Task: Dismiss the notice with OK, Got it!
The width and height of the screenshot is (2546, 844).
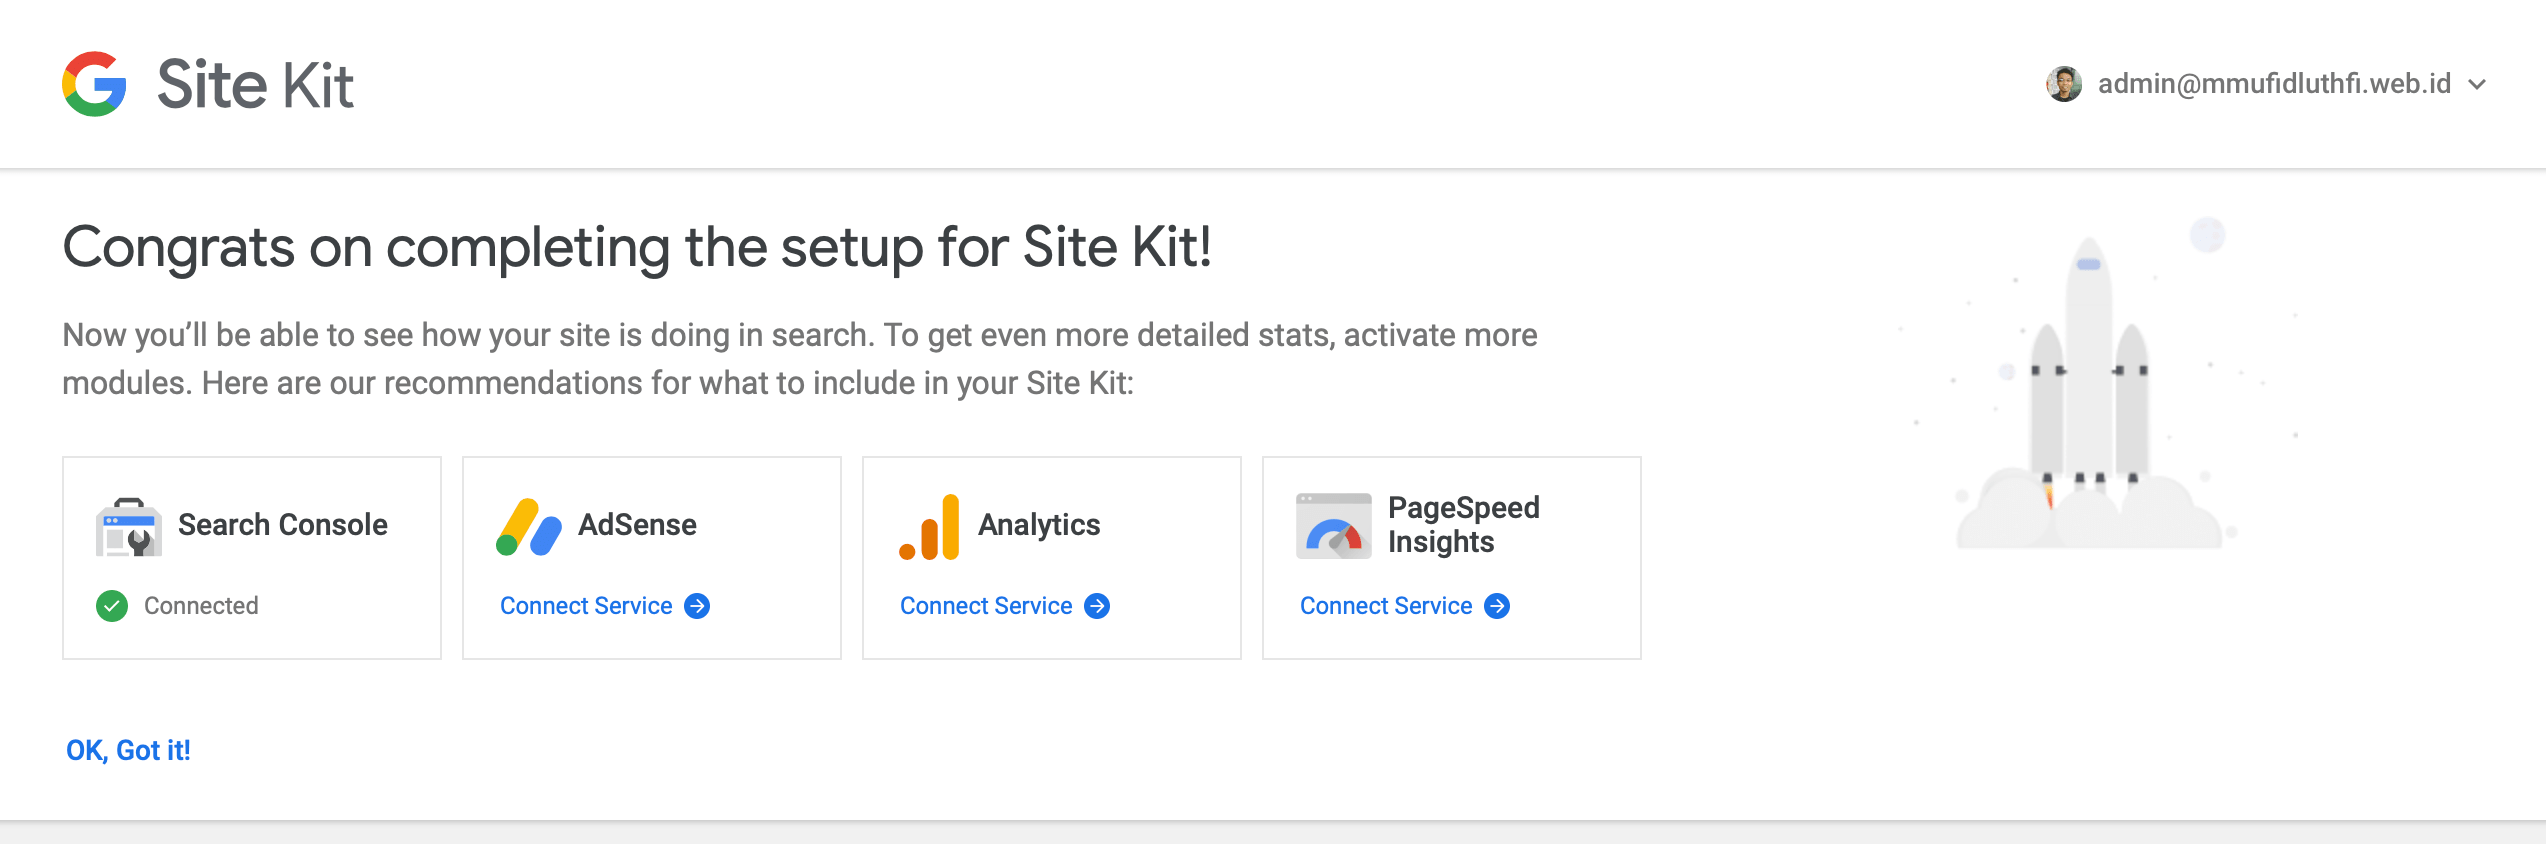Action: (x=128, y=750)
